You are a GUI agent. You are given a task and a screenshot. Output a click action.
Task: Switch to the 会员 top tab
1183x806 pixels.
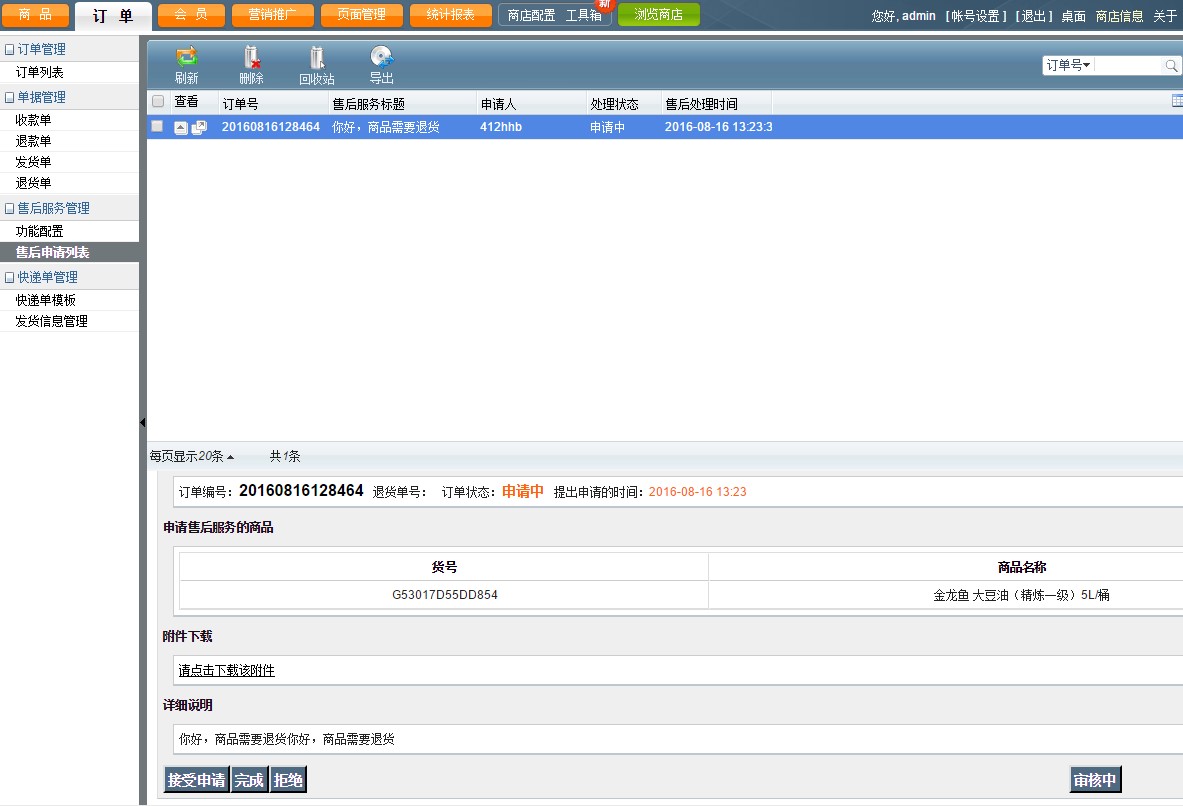[191, 15]
